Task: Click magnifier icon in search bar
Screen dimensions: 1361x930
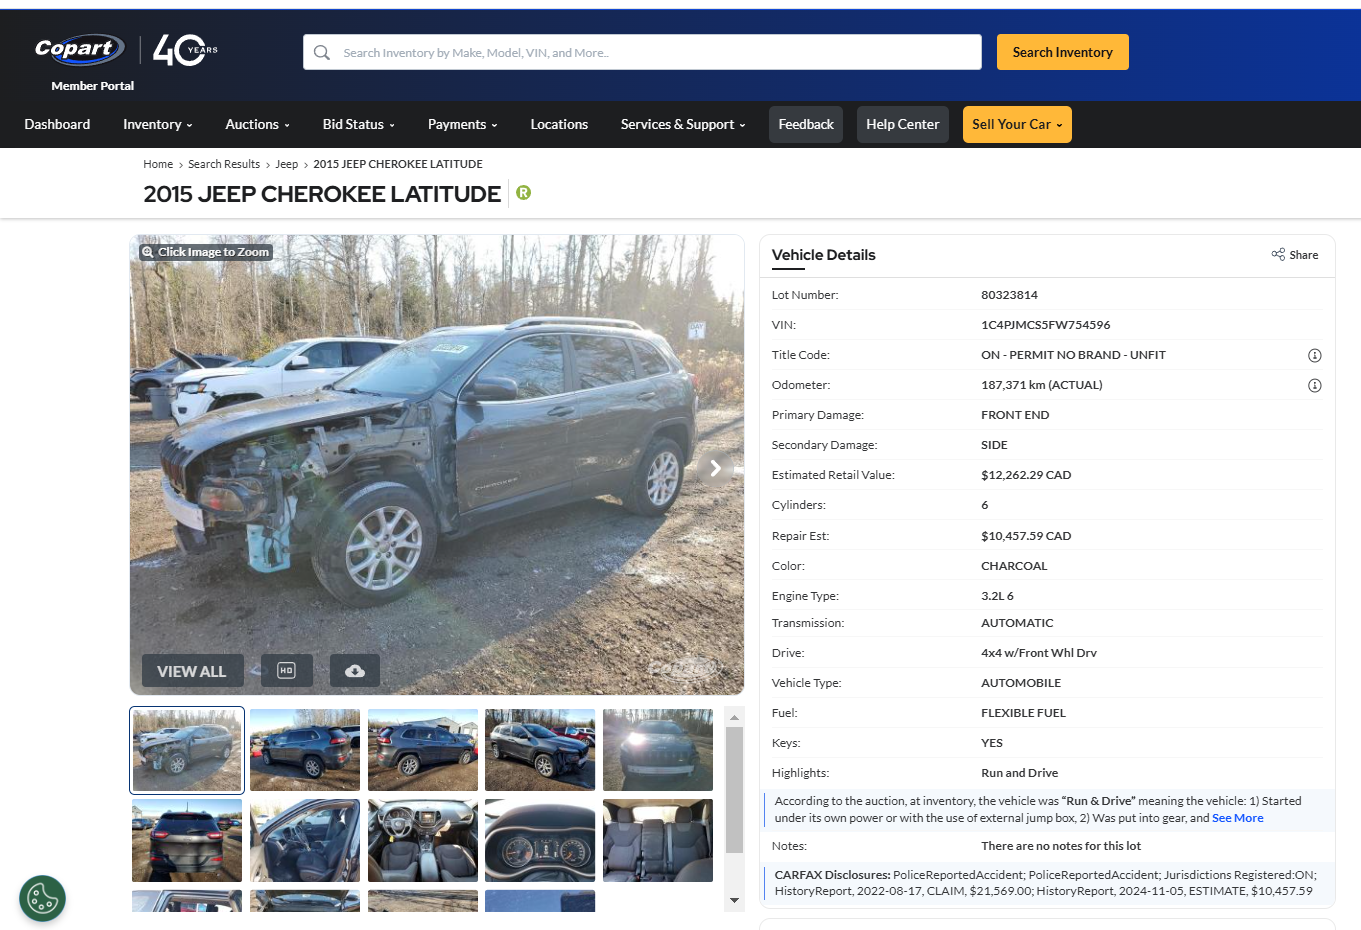Action: (322, 53)
